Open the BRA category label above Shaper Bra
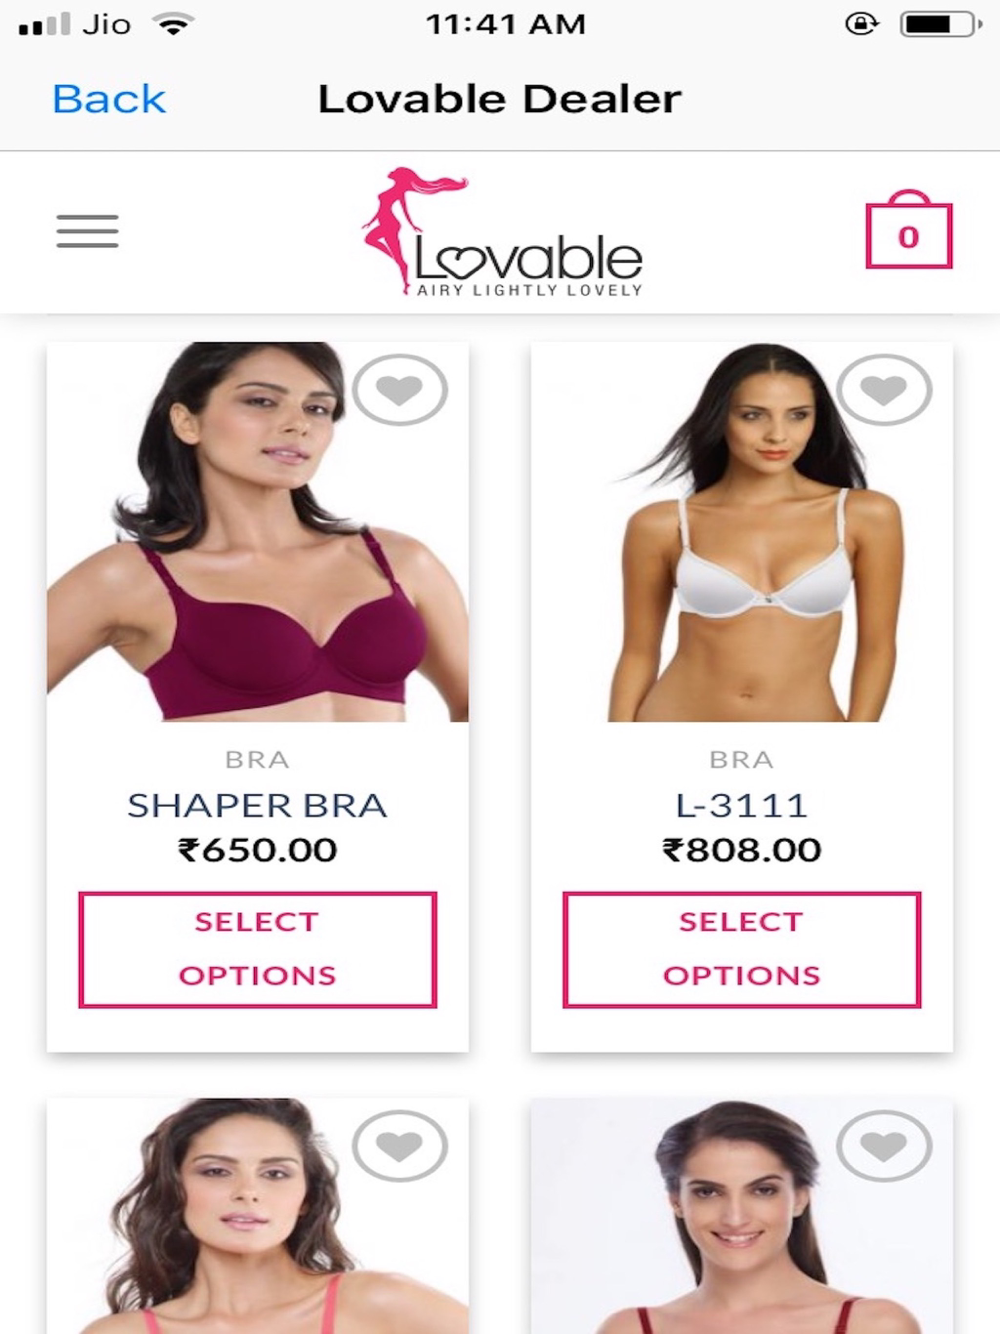 pos(257,760)
